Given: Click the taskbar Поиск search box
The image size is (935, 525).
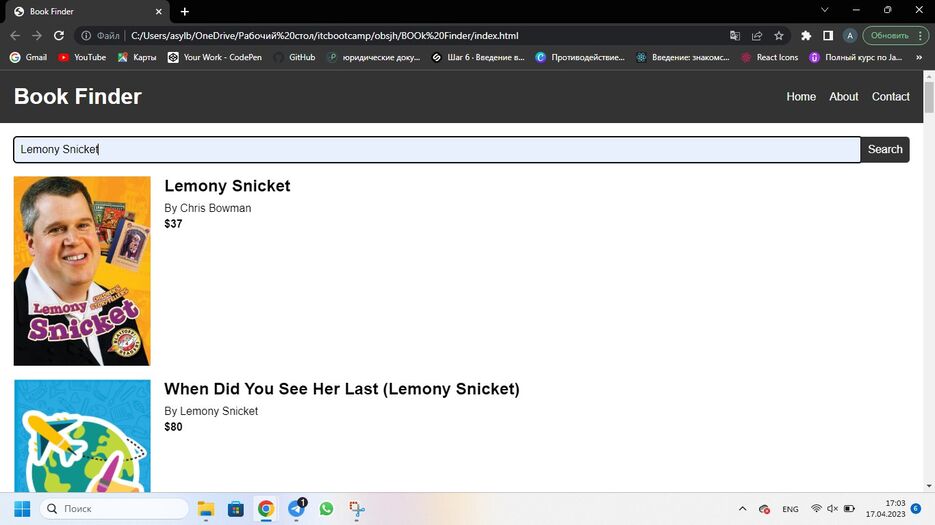Looking at the screenshot, I should (x=114, y=509).
